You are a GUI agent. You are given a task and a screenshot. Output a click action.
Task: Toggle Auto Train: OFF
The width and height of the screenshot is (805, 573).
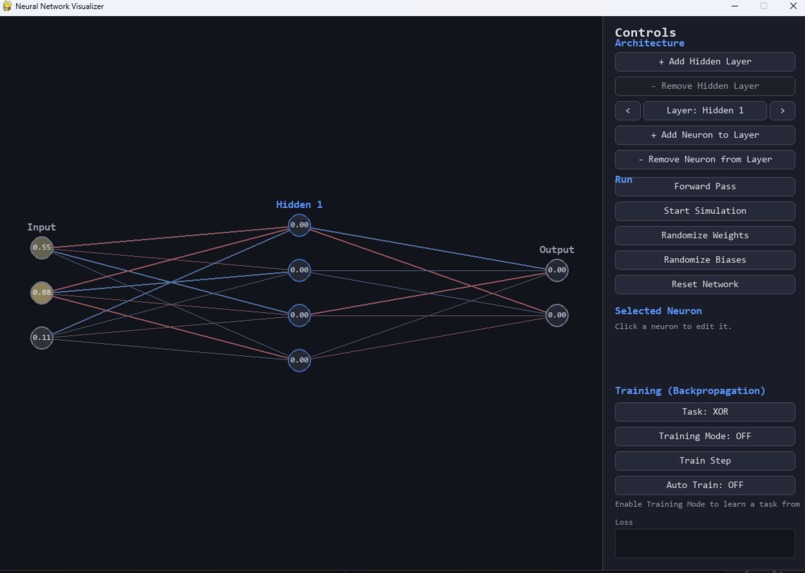(705, 485)
